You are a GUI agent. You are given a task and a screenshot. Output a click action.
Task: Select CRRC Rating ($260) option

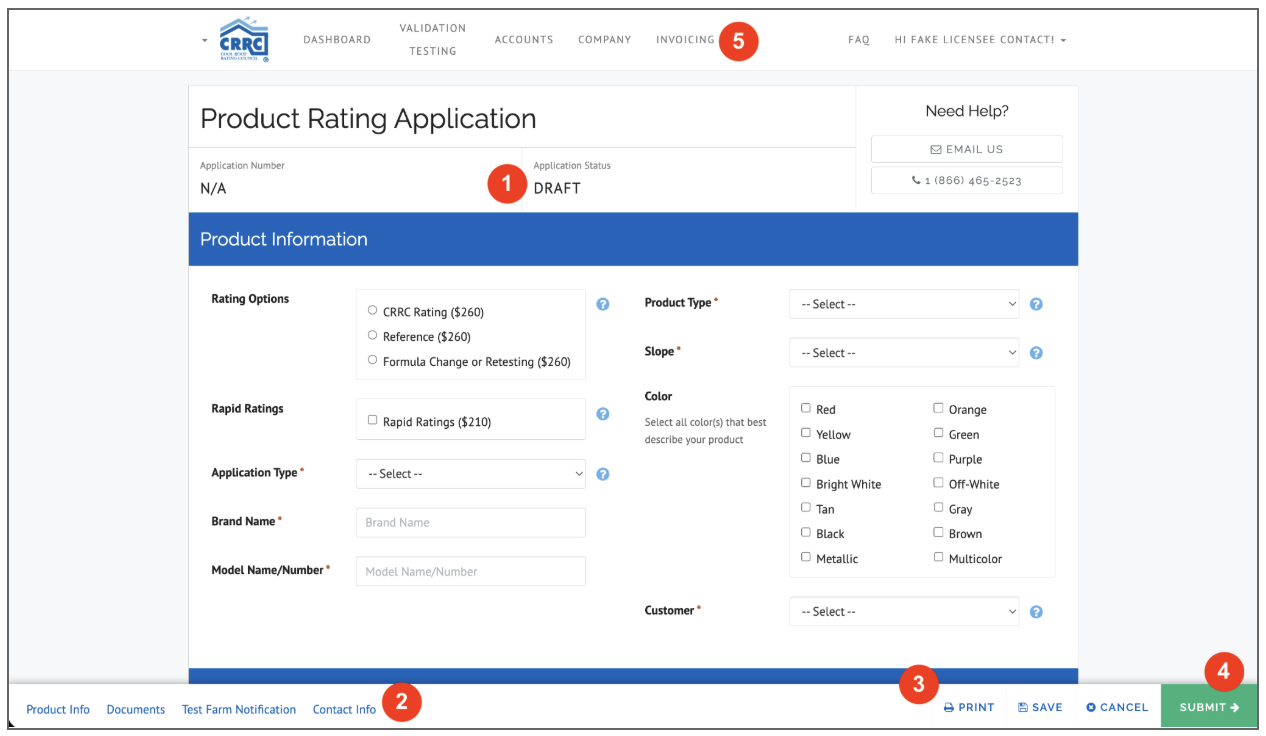(373, 311)
